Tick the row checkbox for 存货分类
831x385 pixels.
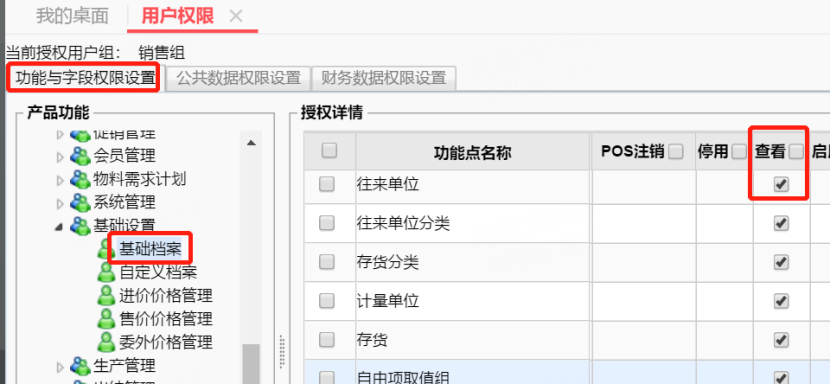(327, 261)
